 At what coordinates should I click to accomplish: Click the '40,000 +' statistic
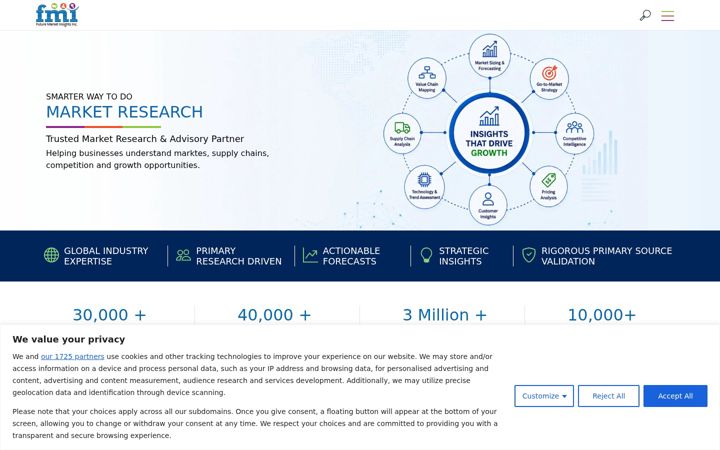click(x=274, y=315)
